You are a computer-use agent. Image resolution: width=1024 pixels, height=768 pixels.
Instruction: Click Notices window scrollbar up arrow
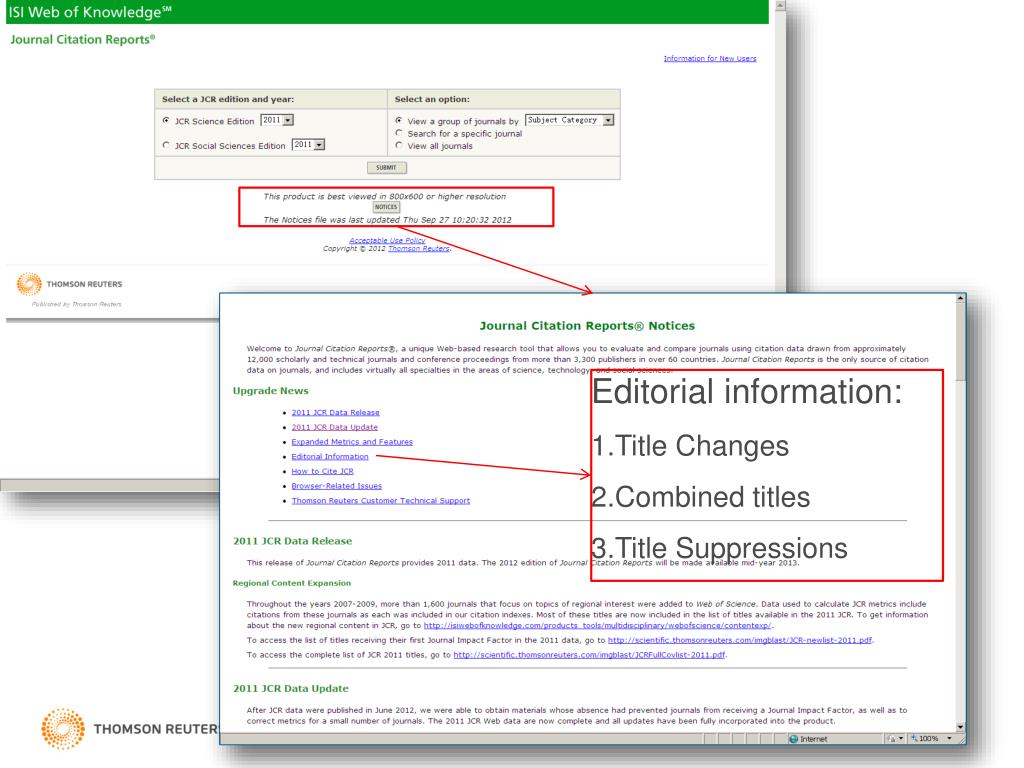point(960,298)
